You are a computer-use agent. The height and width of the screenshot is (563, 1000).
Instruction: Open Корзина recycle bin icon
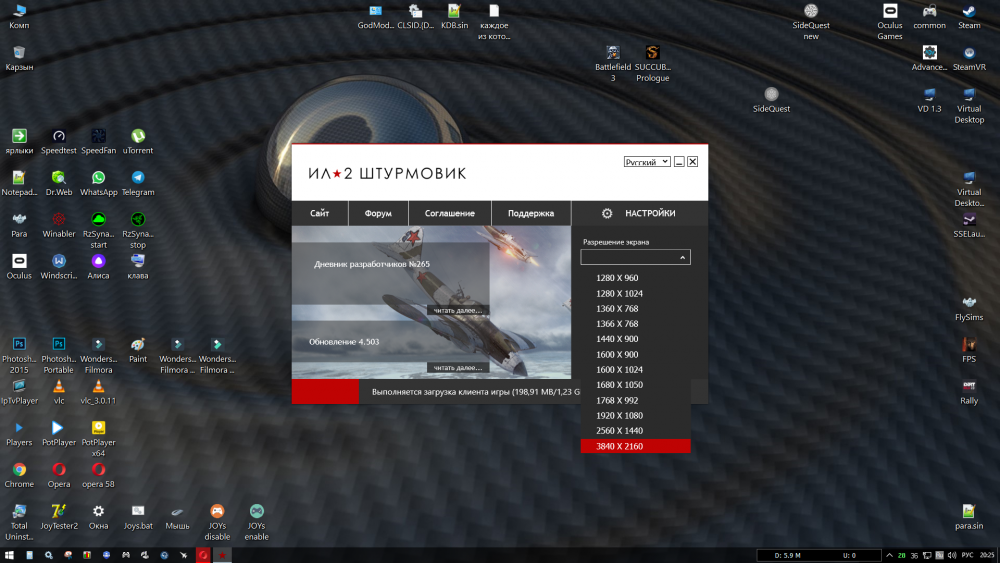[19, 58]
